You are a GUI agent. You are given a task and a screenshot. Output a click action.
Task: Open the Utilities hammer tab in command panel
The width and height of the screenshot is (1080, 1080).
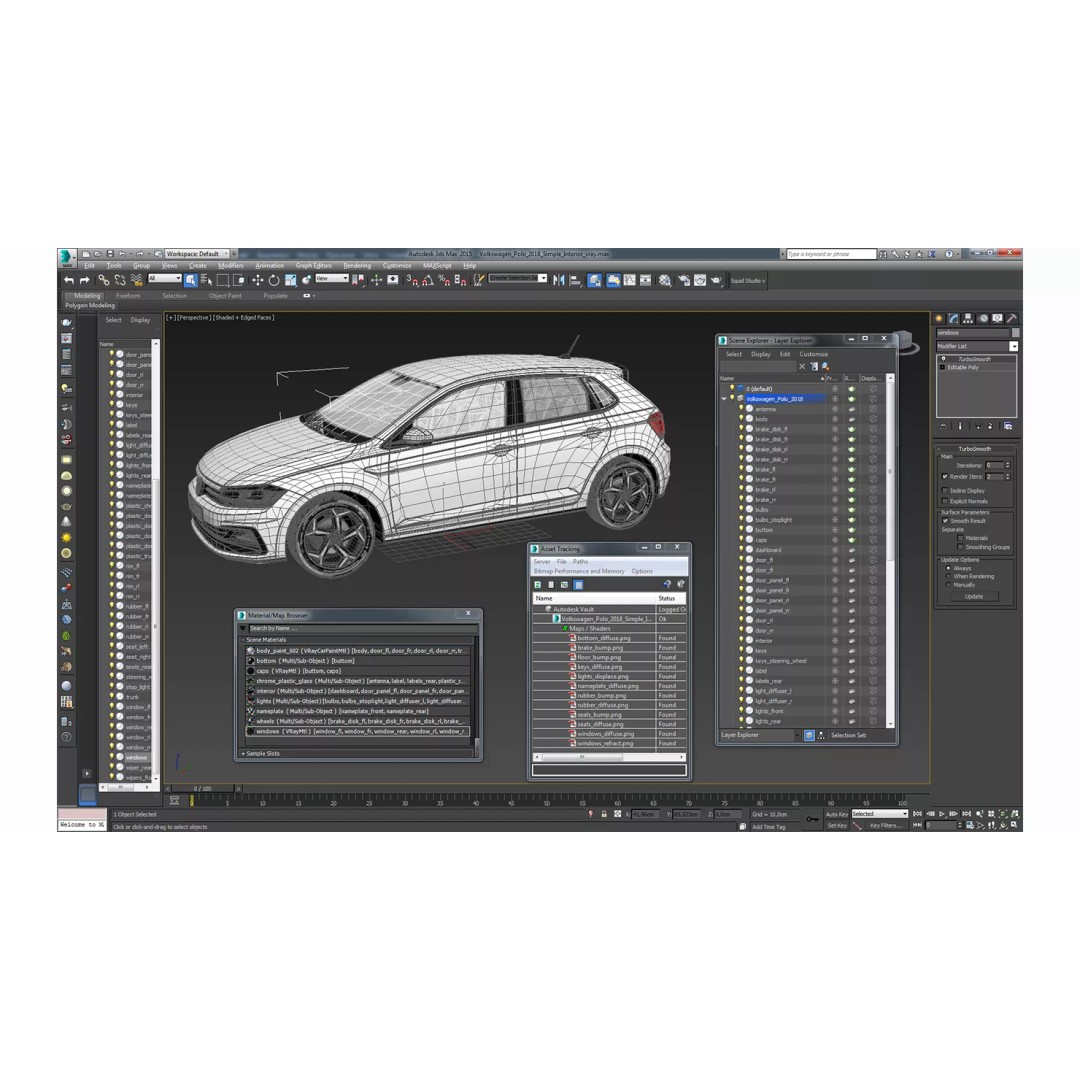click(1012, 318)
